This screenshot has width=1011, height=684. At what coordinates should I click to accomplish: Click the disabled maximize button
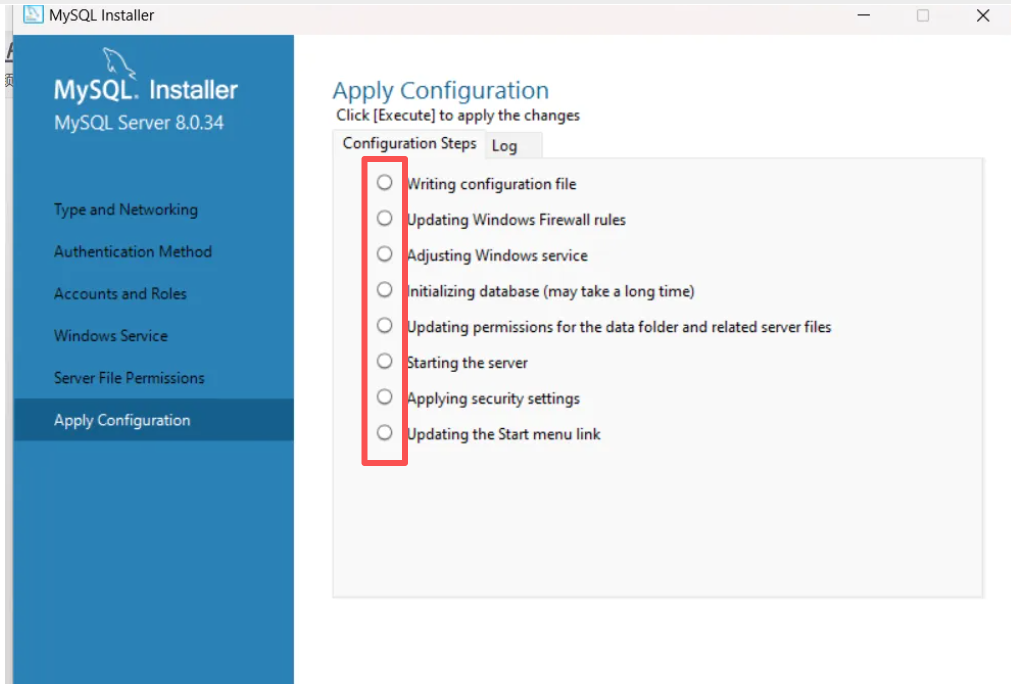(923, 15)
